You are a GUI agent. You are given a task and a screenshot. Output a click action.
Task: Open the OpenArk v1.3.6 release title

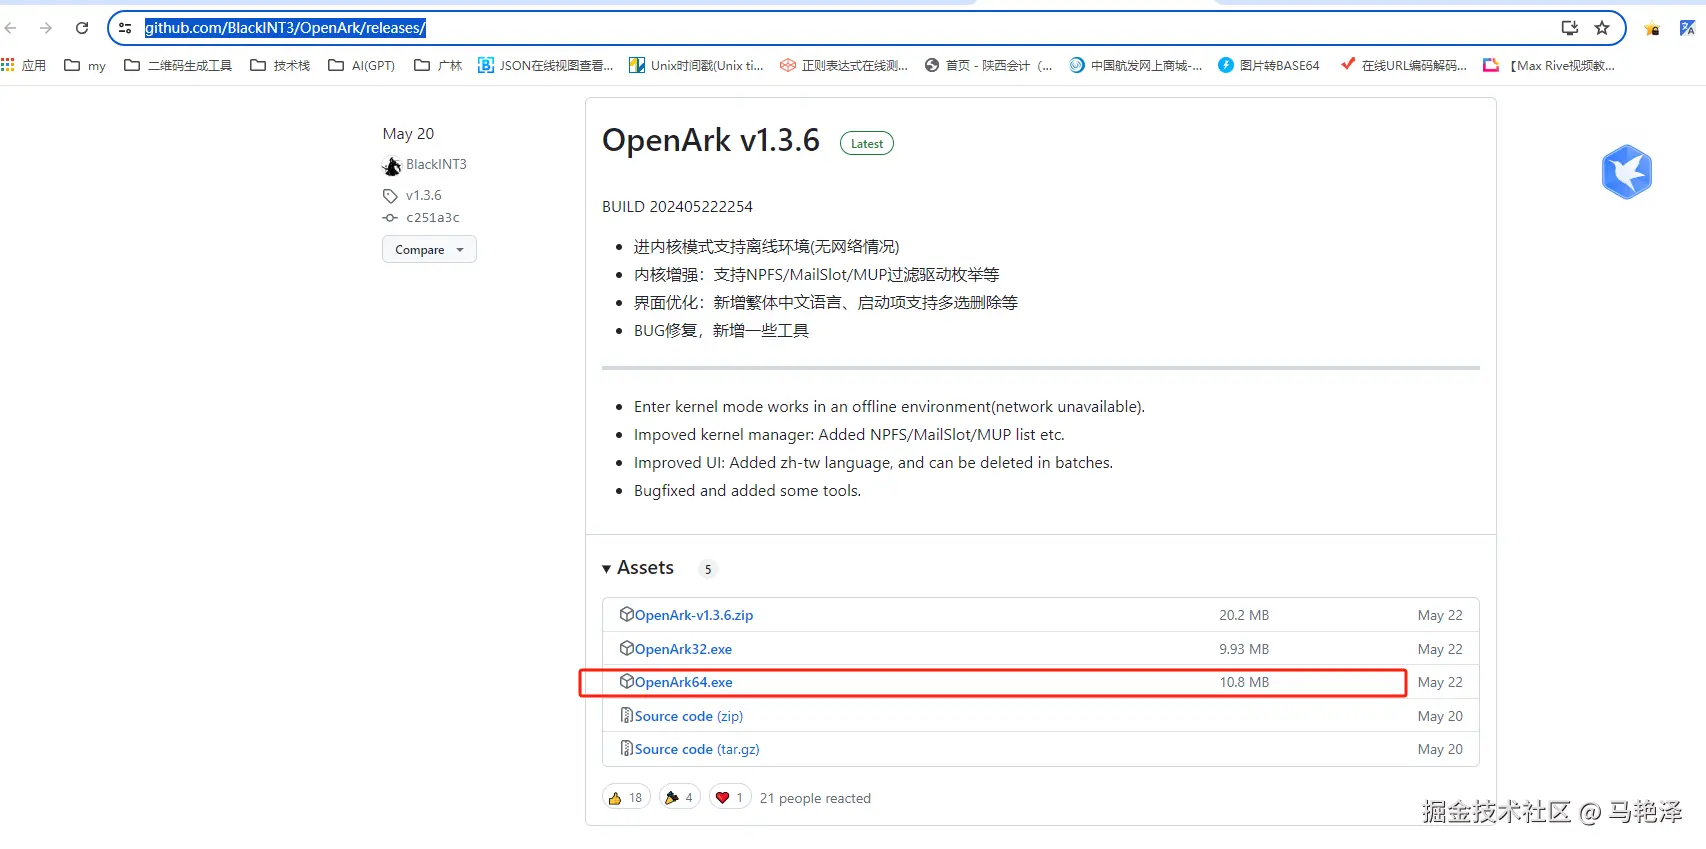[711, 140]
